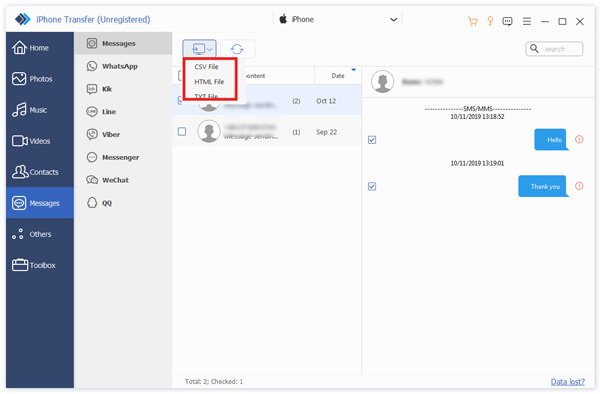Click the shopping cart purchase icon
This screenshot has height=394, width=600.
tap(473, 21)
